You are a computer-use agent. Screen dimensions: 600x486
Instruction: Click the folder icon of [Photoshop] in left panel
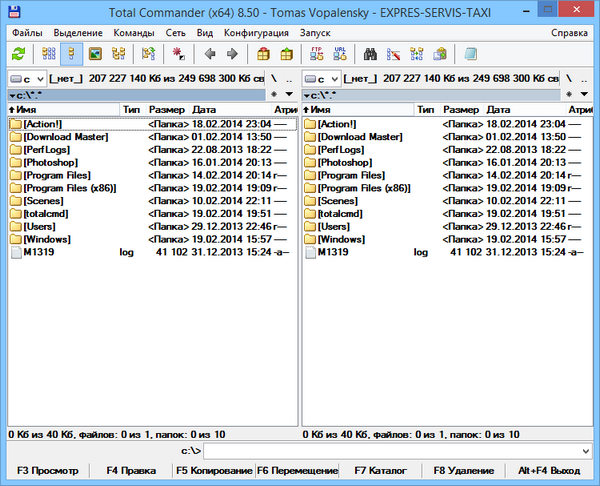pos(15,162)
